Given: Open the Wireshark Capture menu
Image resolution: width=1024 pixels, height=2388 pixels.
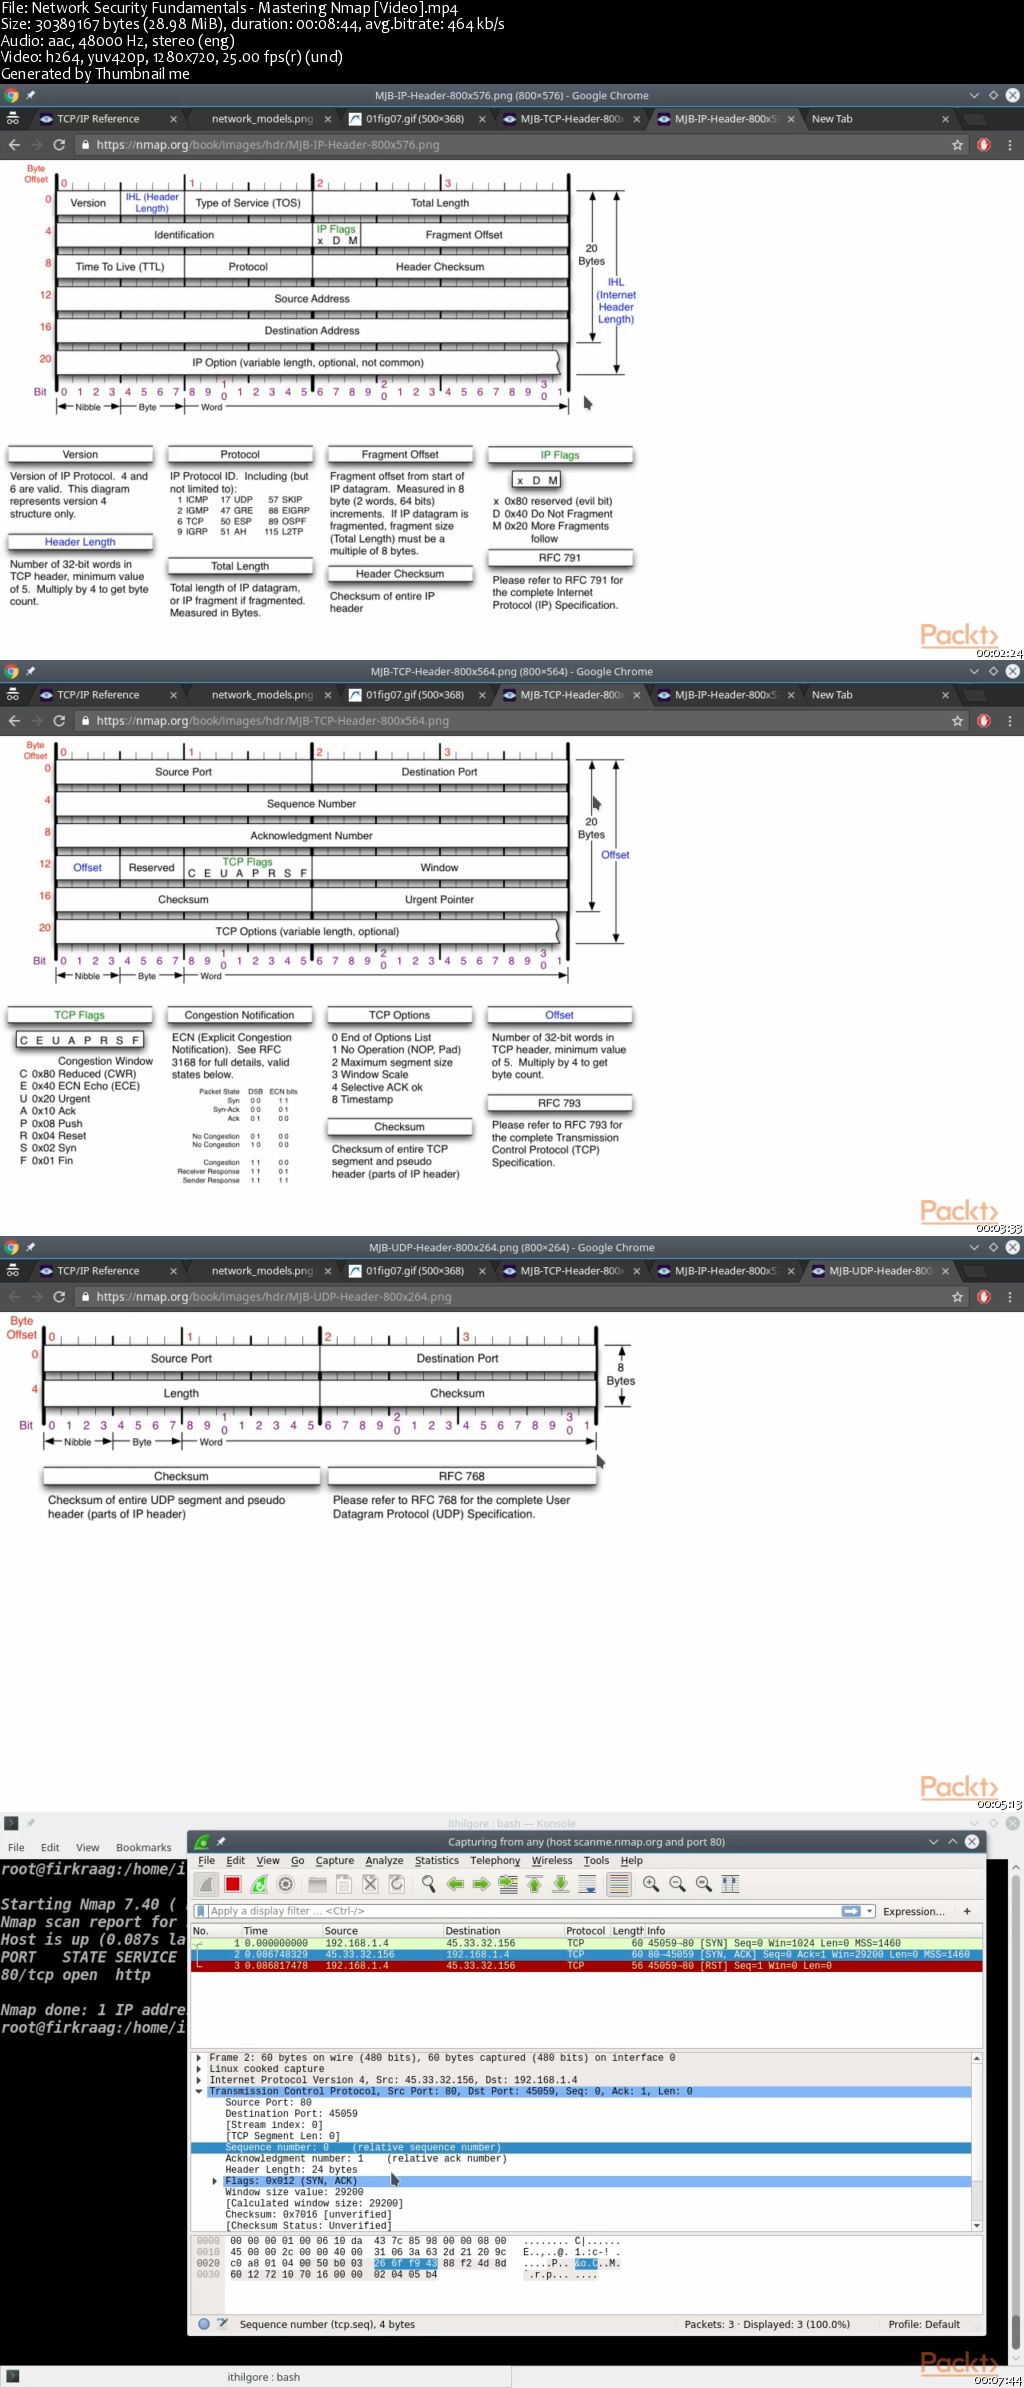Looking at the screenshot, I should [x=335, y=1861].
